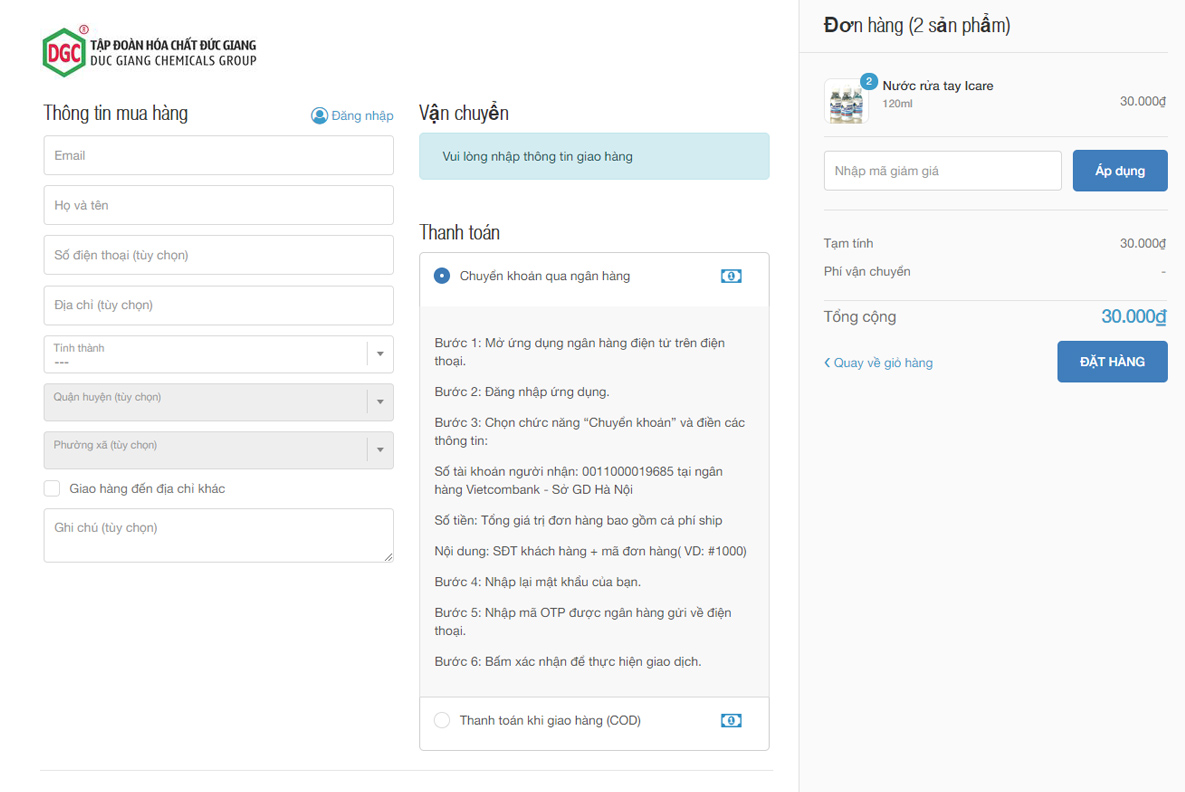This screenshot has height=792, width=1185.
Task: Tick the Giao hàng đến địa chỉ khác checkbox
Action: click(52, 489)
